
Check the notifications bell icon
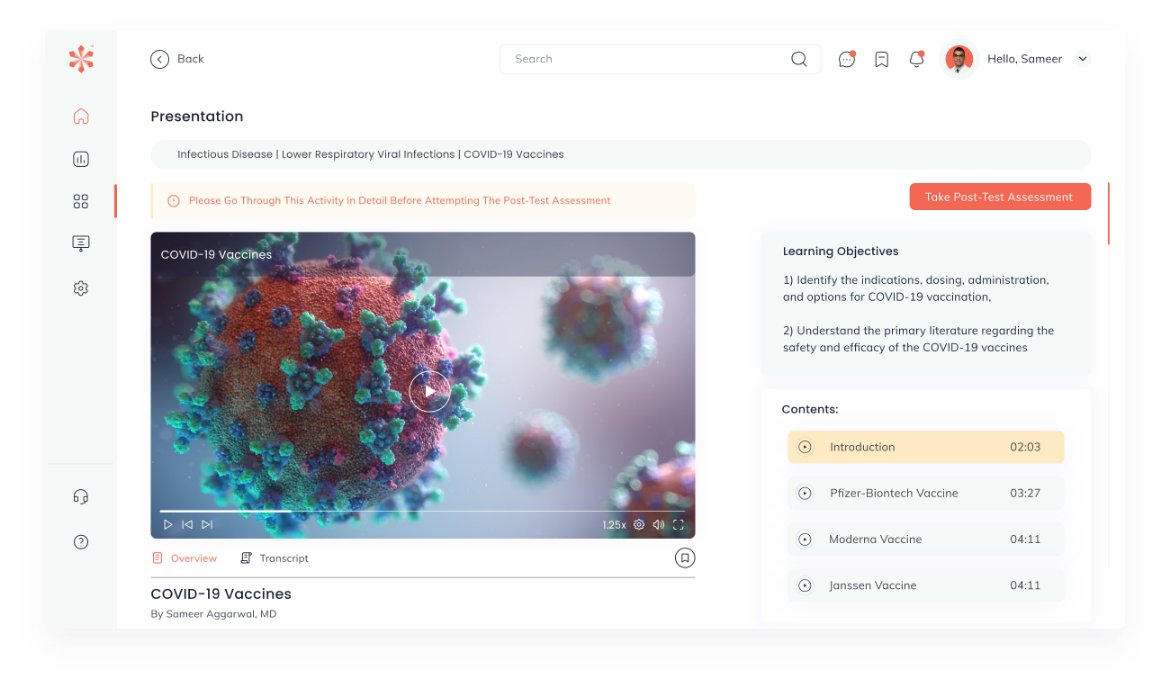[x=916, y=59]
